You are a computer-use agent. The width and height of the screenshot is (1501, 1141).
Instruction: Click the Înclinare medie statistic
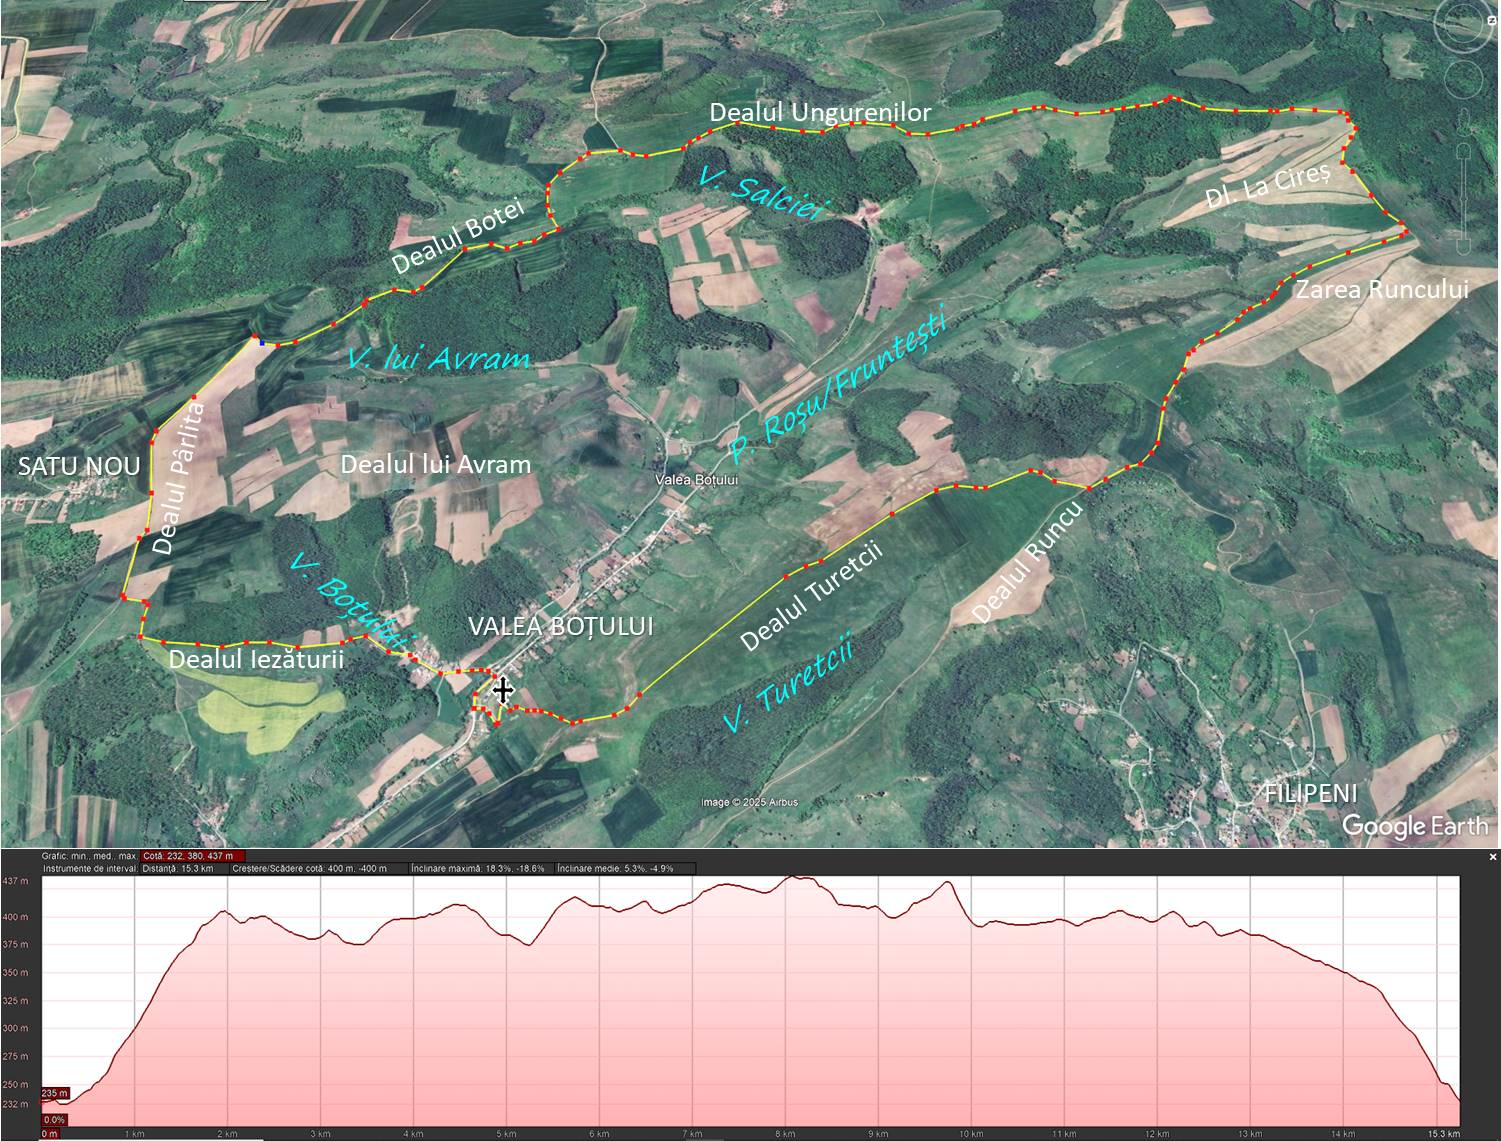point(625,868)
